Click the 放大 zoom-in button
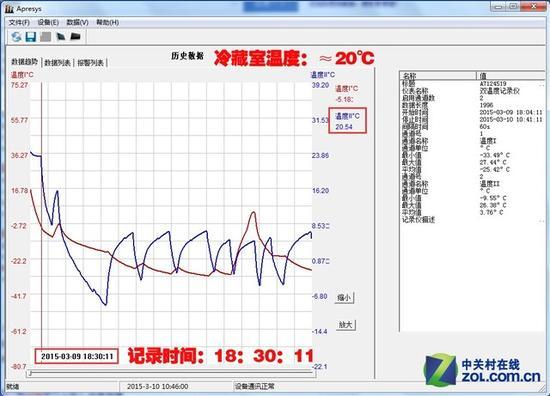Viewport: 550px width, 396px height. pyautogui.click(x=346, y=325)
